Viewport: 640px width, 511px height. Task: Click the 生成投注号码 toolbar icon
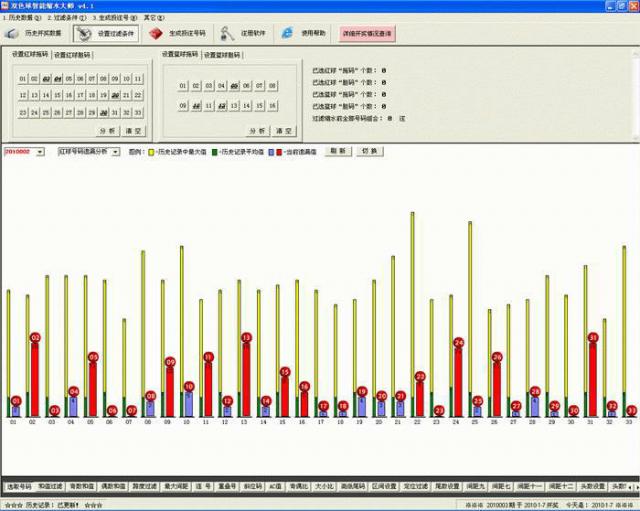click(x=155, y=33)
